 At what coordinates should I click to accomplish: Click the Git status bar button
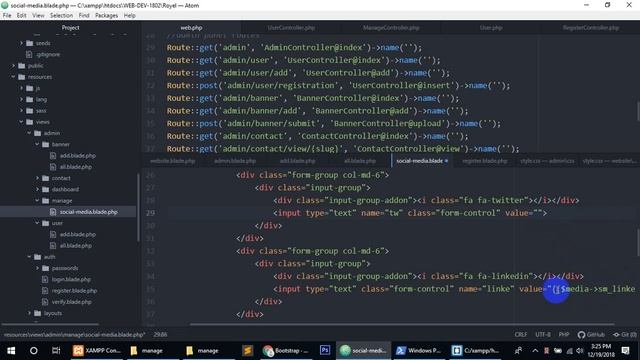tap(624, 335)
